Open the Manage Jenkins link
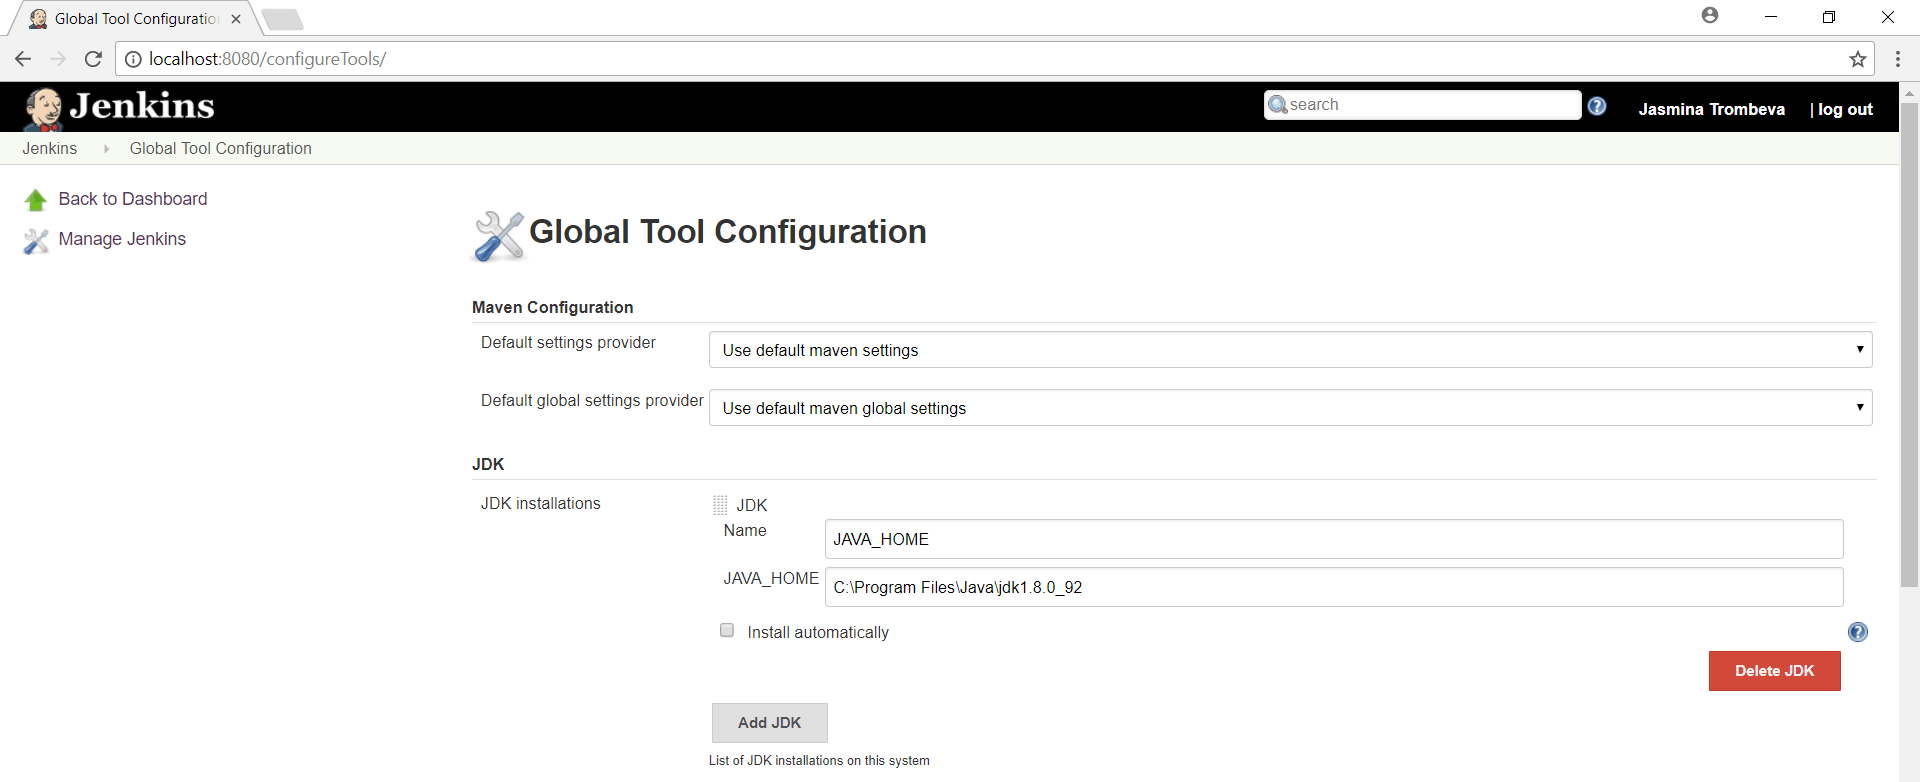Screen dimensions: 1920x782 [122, 239]
